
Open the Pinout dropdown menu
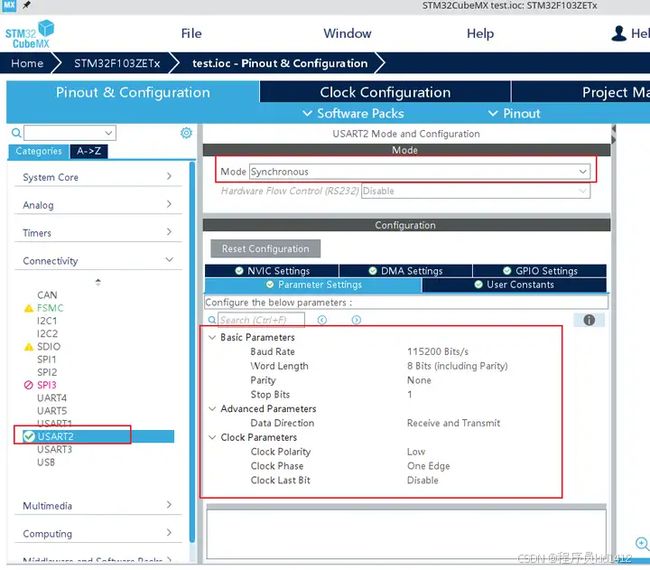pyautogui.click(x=514, y=113)
